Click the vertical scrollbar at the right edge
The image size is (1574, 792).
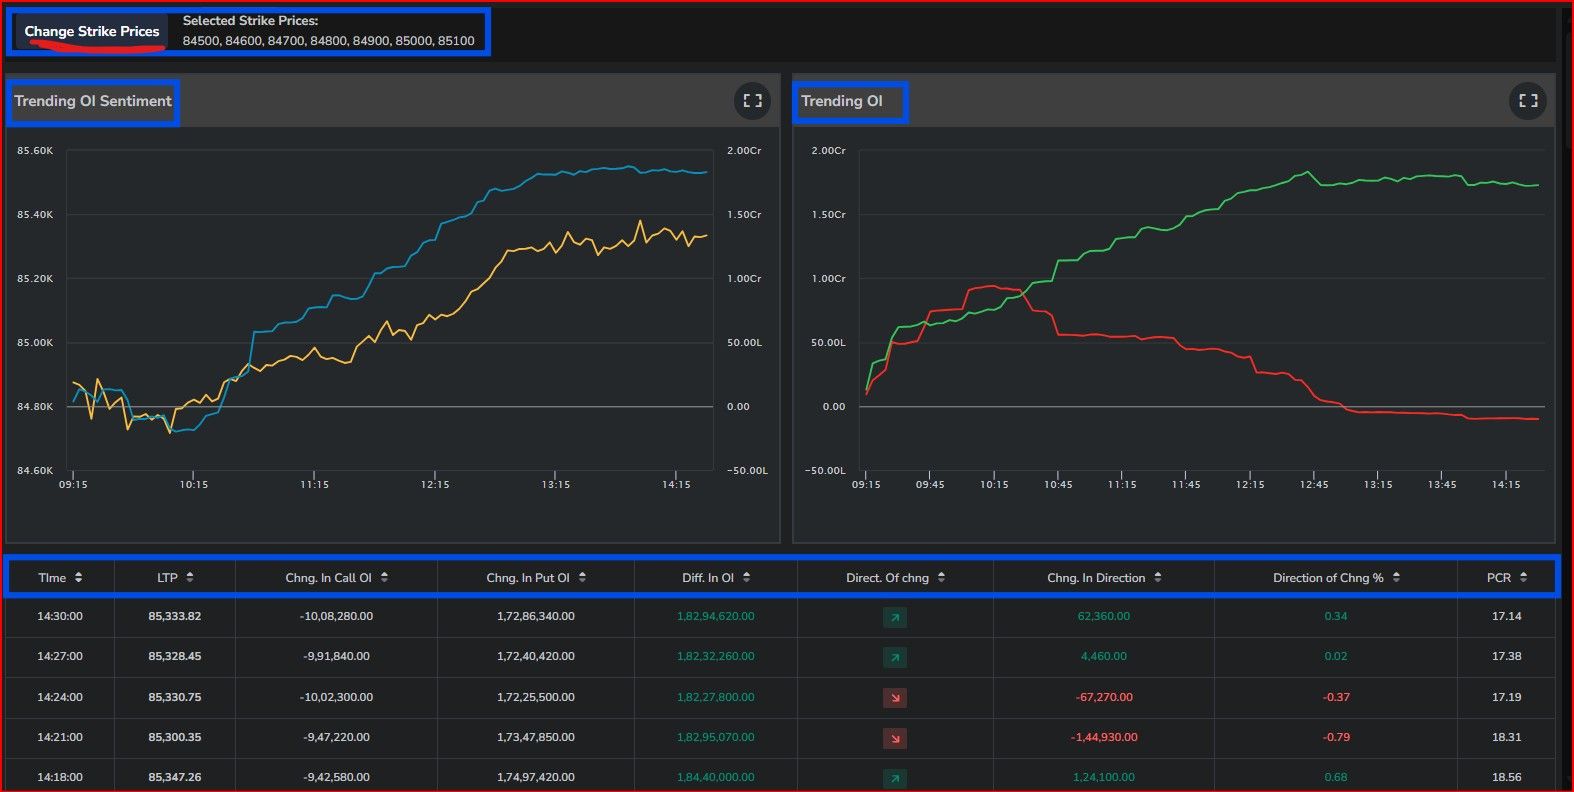(x=1566, y=80)
